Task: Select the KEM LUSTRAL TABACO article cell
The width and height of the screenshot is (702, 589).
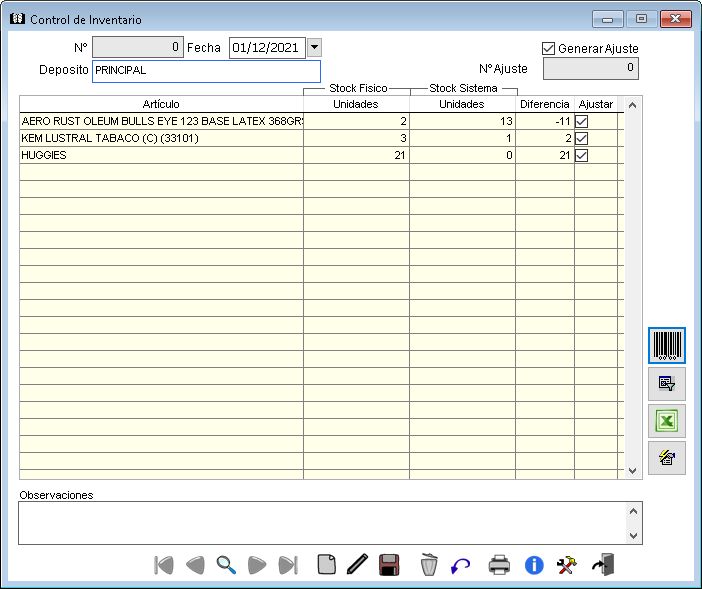Action: [162, 138]
